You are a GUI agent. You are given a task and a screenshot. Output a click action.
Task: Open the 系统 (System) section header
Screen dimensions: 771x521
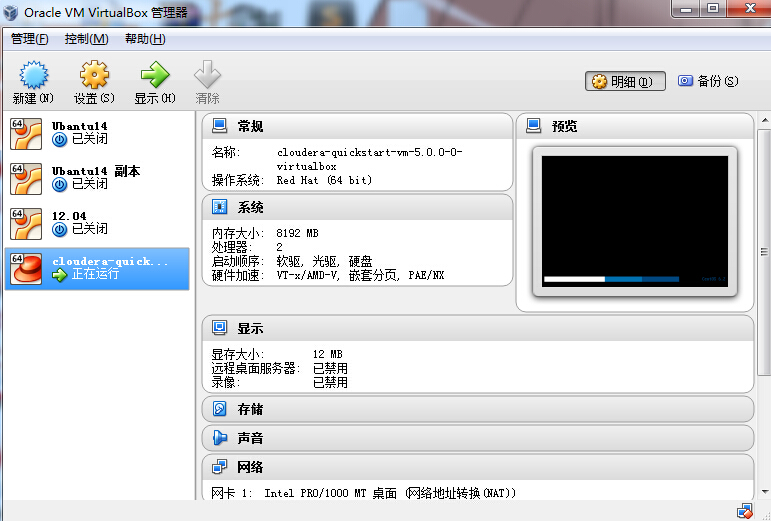pos(357,207)
